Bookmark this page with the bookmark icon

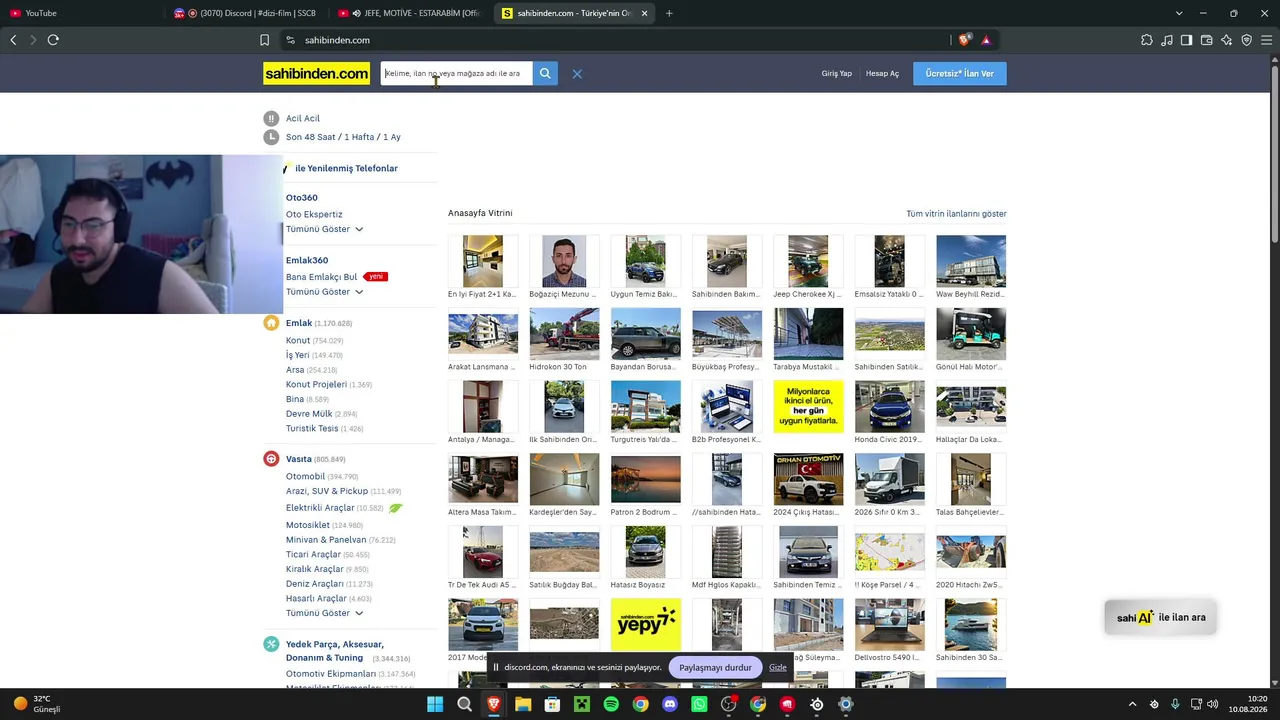264,40
